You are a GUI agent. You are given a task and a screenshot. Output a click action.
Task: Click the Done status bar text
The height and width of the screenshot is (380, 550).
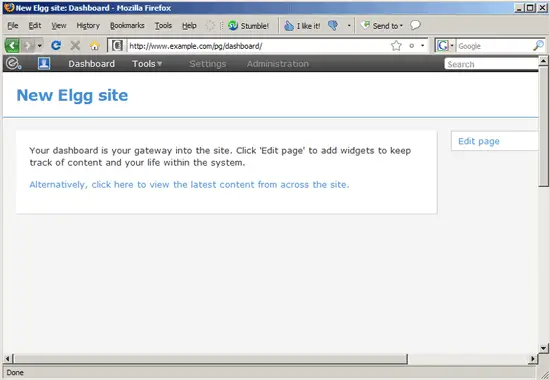point(15,373)
